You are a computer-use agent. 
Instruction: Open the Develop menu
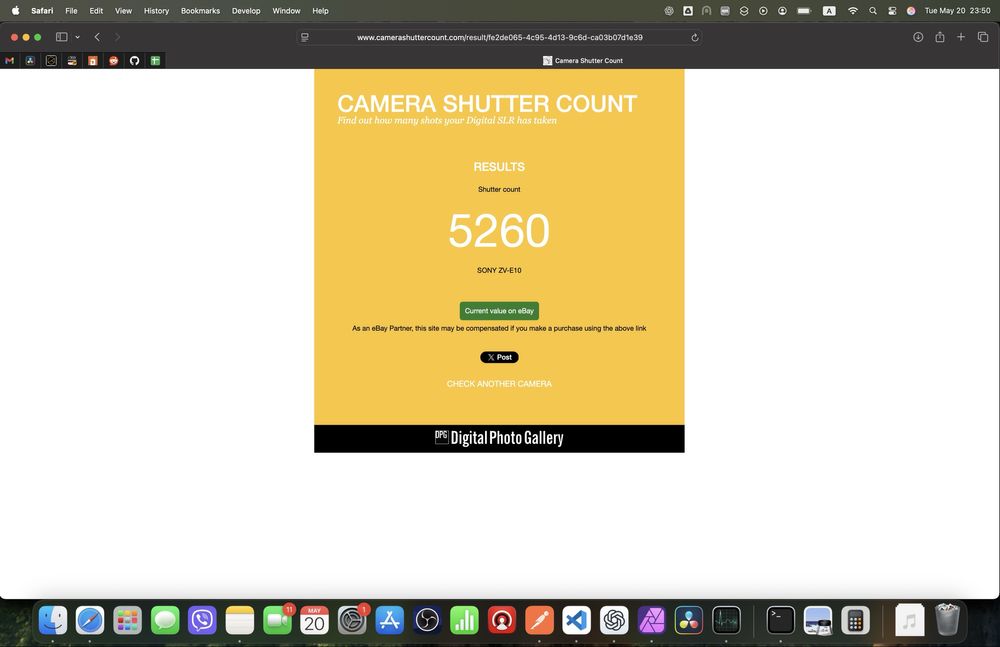(x=246, y=11)
